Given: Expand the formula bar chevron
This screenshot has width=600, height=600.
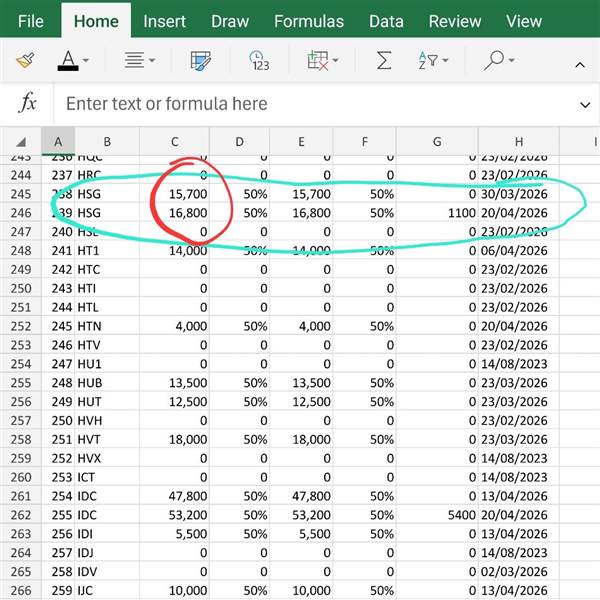Looking at the screenshot, I should click(x=585, y=104).
